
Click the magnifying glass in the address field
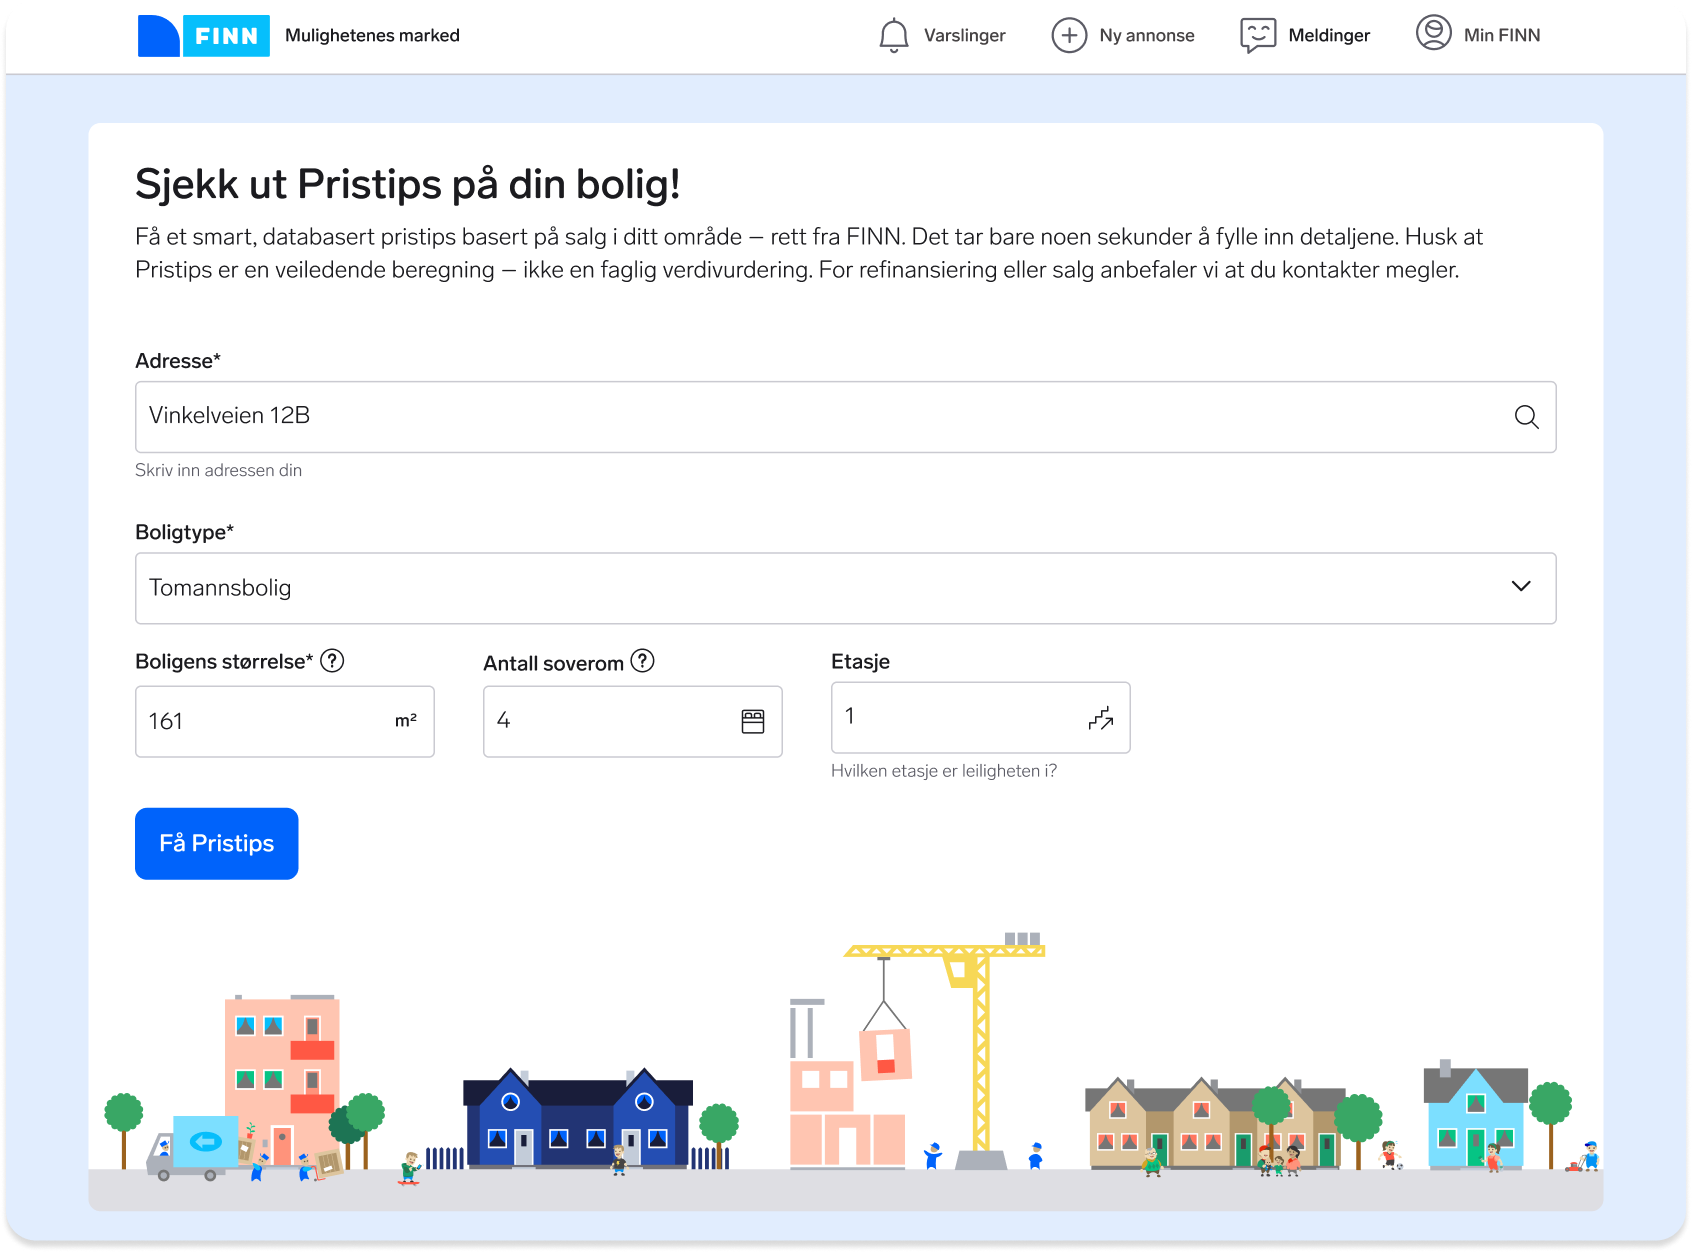click(x=1527, y=417)
